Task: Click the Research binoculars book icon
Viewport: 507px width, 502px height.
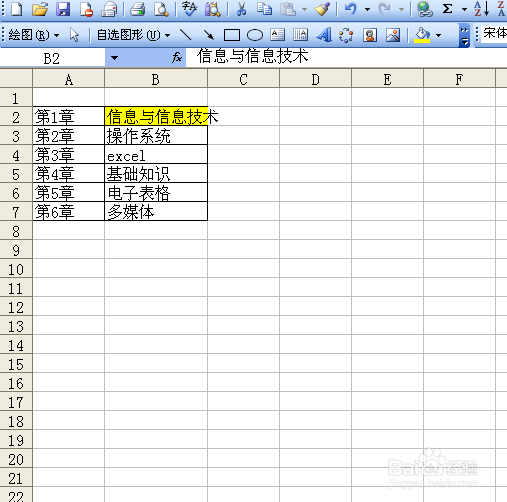Action: pyautogui.click(x=213, y=9)
